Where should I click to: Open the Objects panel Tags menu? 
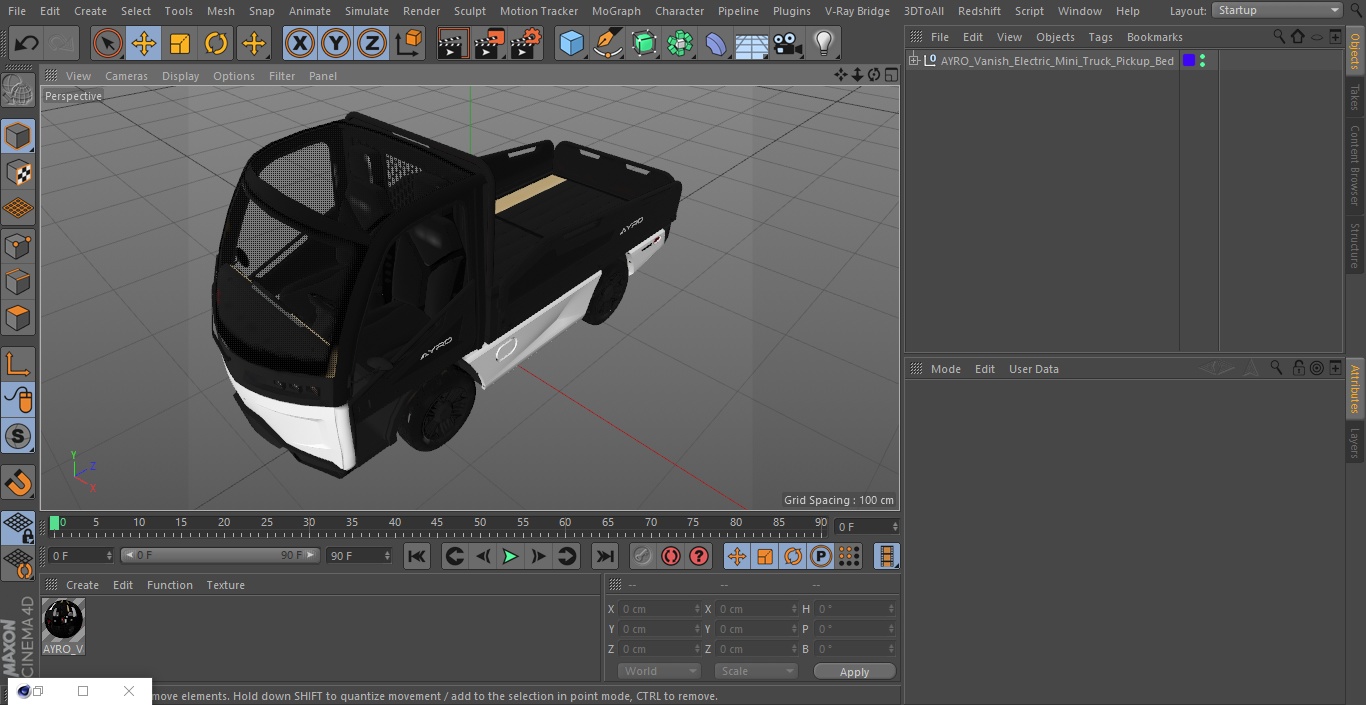[x=1100, y=37]
